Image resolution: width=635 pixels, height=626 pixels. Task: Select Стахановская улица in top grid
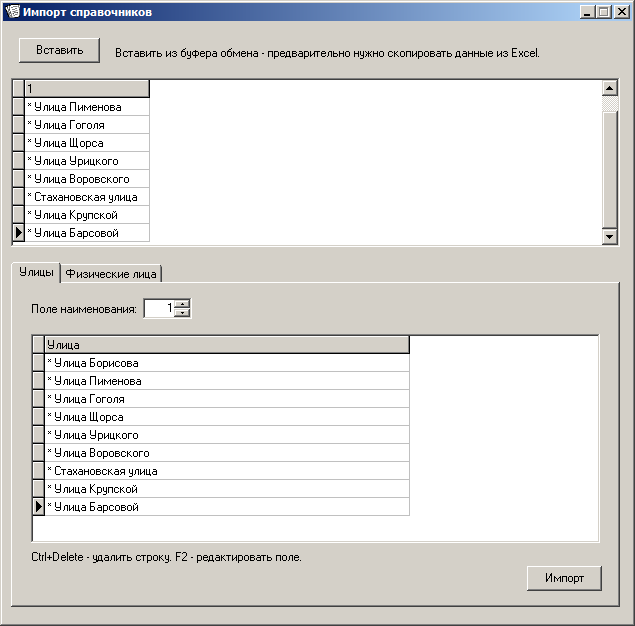[86, 197]
